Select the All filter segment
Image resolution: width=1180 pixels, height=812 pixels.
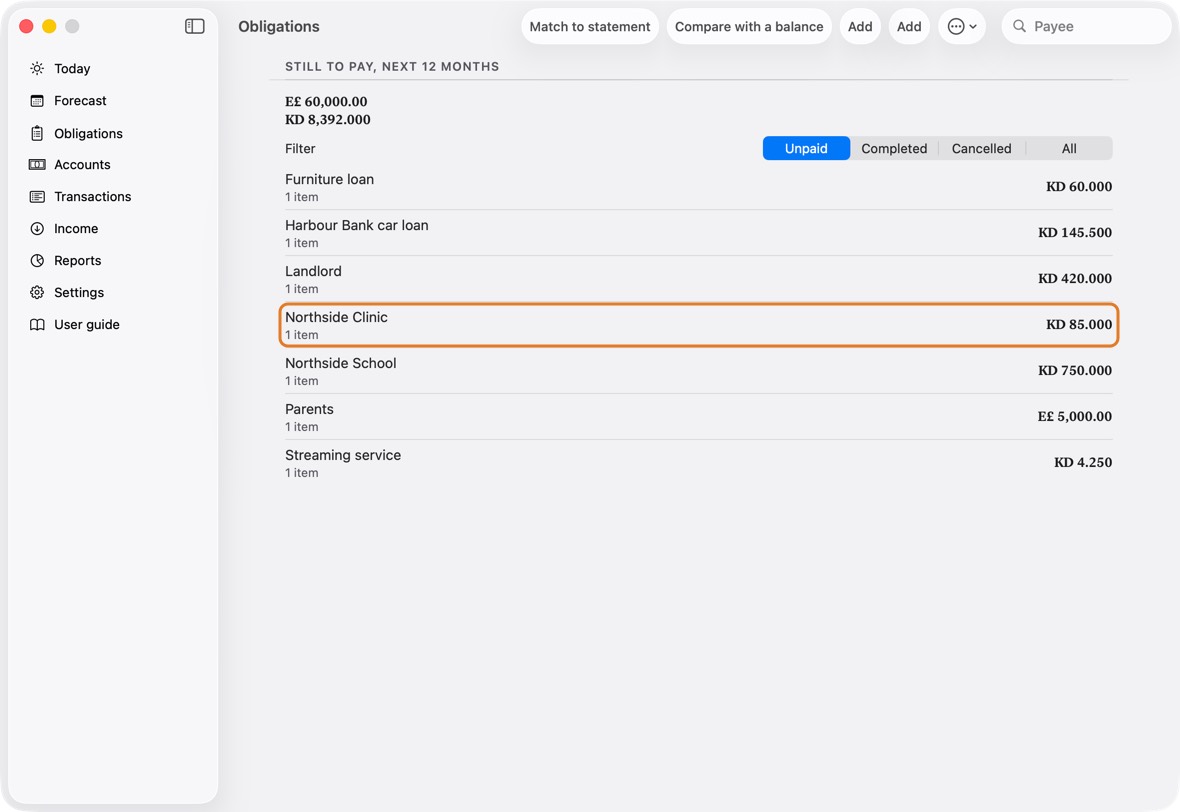[x=1069, y=148]
